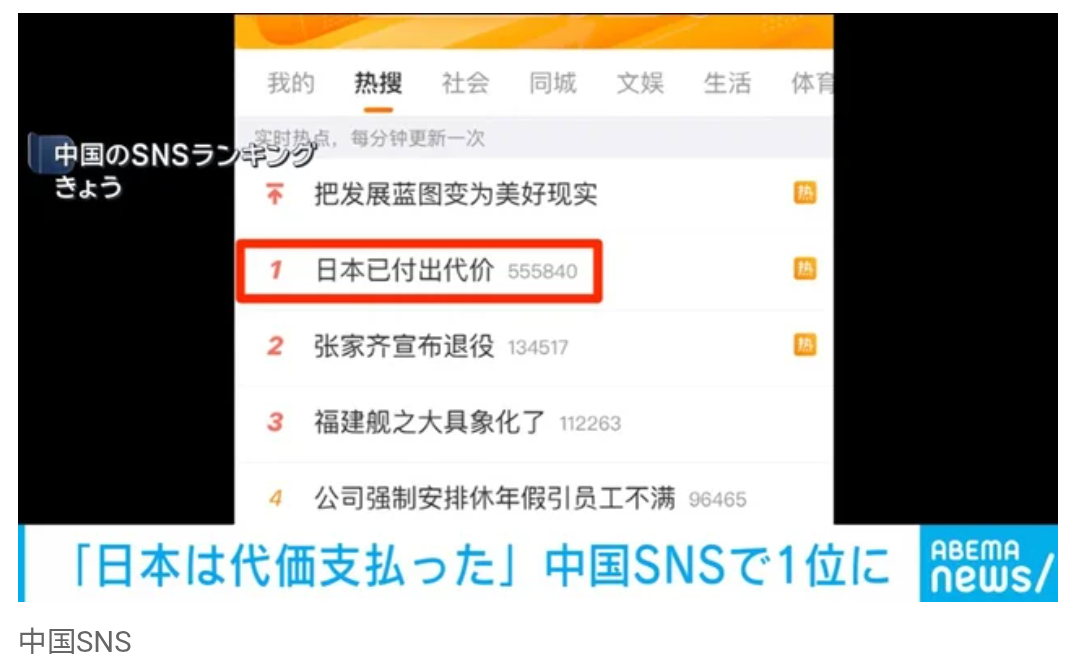Select the 生活 tab
Image resolution: width=1078 pixels, height=659 pixels.
pyautogui.click(x=727, y=83)
